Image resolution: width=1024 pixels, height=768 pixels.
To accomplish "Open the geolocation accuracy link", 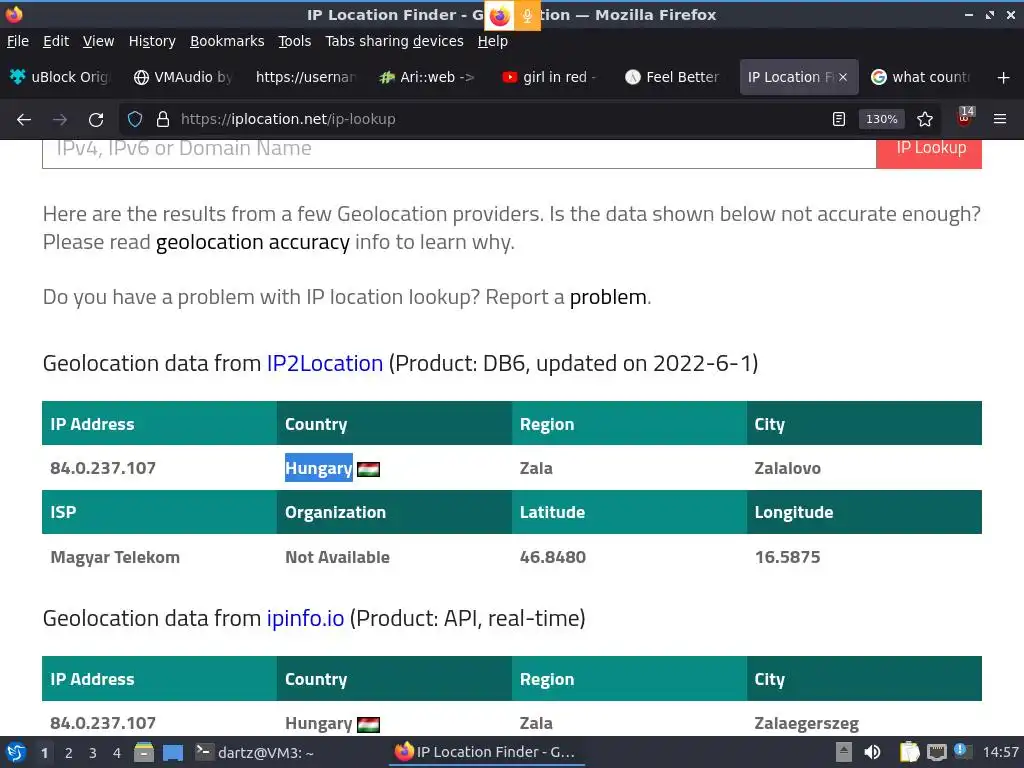I will point(253,242).
